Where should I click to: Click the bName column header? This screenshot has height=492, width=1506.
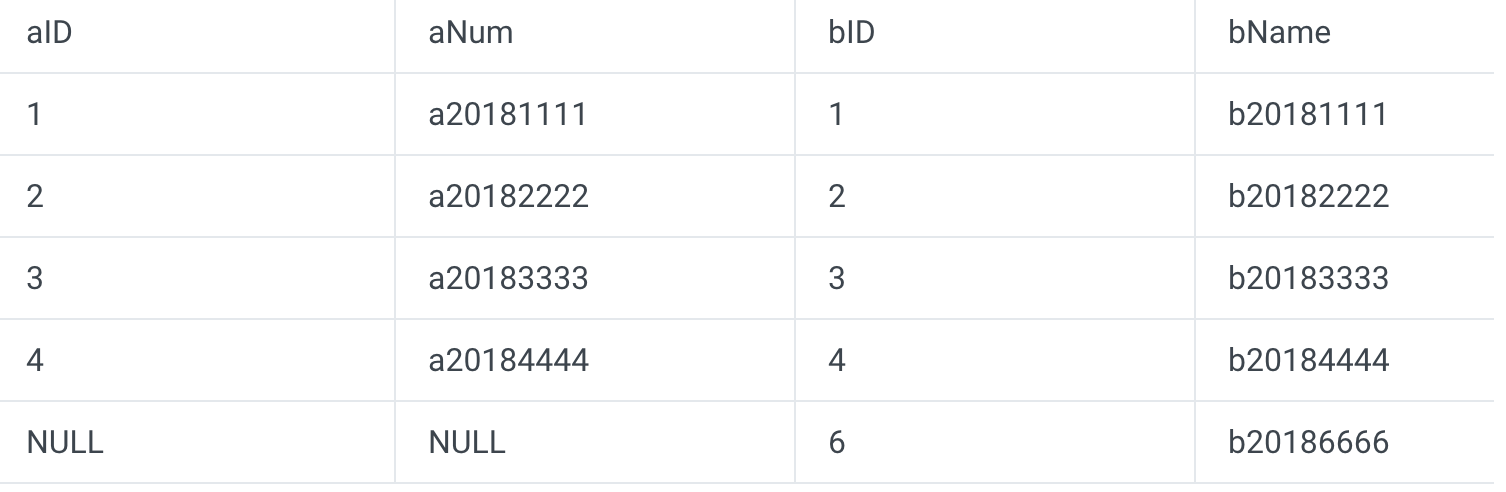[x=1279, y=32]
